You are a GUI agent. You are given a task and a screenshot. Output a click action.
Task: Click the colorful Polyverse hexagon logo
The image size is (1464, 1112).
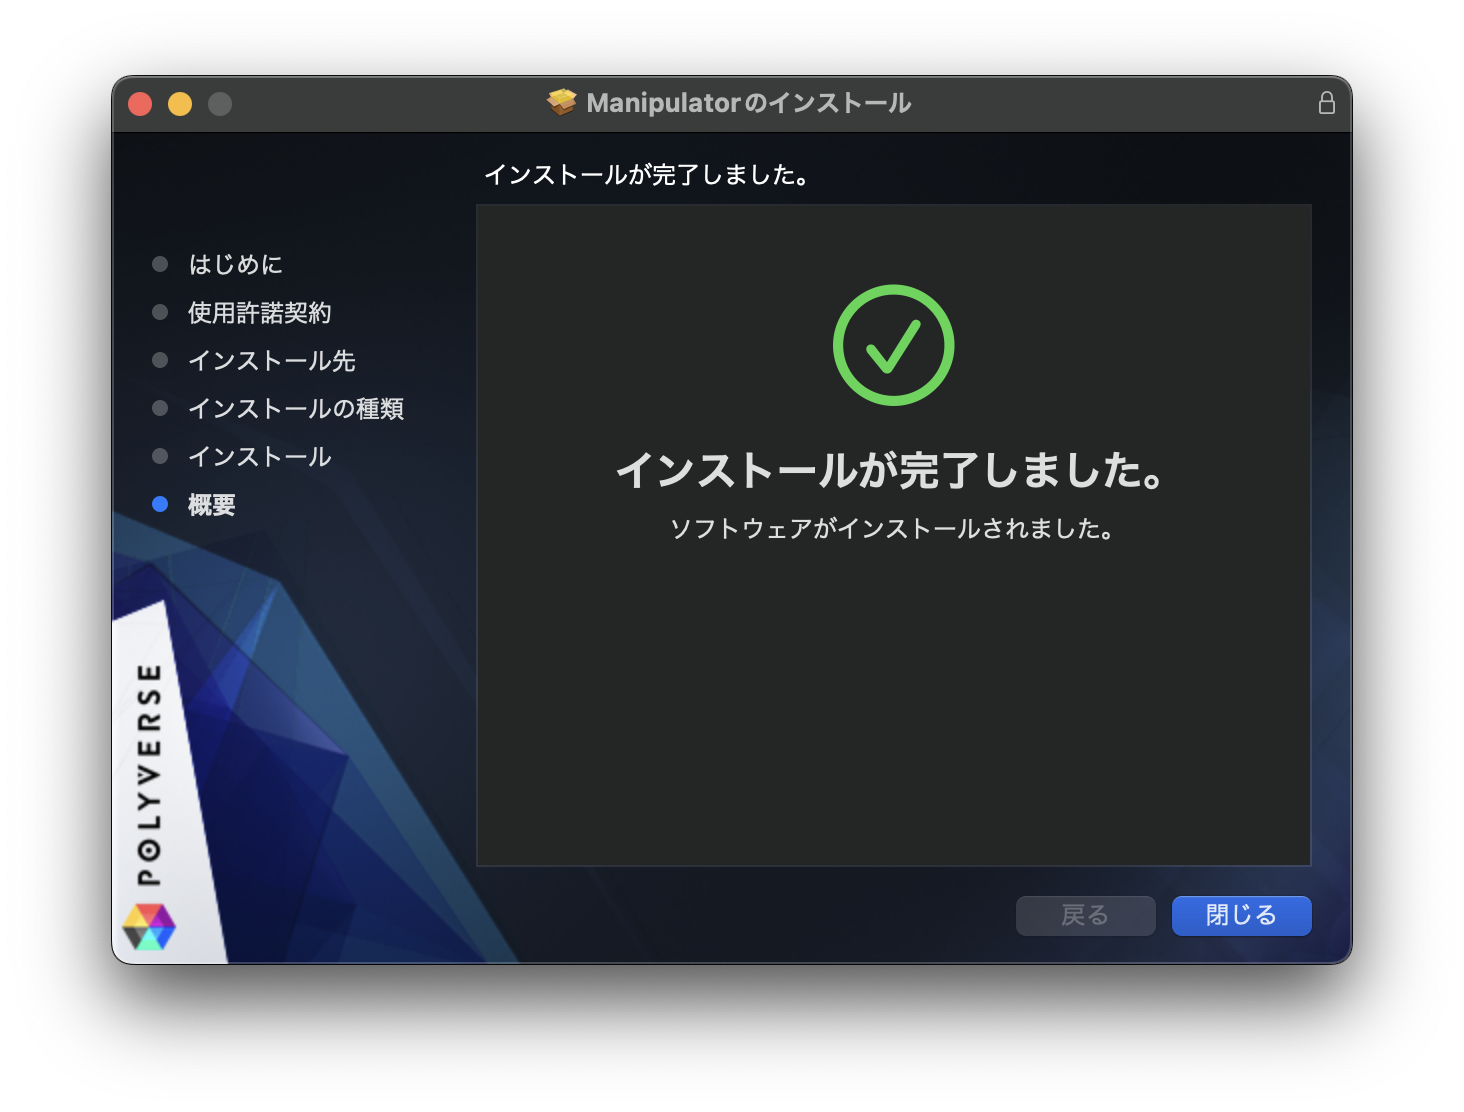(x=149, y=926)
